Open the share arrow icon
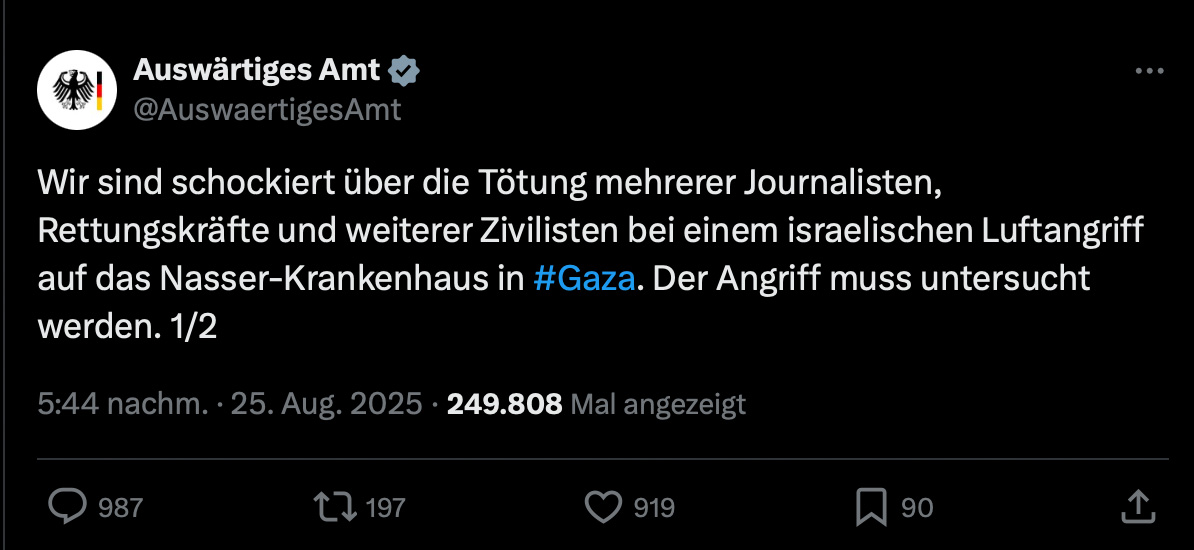The width and height of the screenshot is (1194, 550). [1138, 507]
